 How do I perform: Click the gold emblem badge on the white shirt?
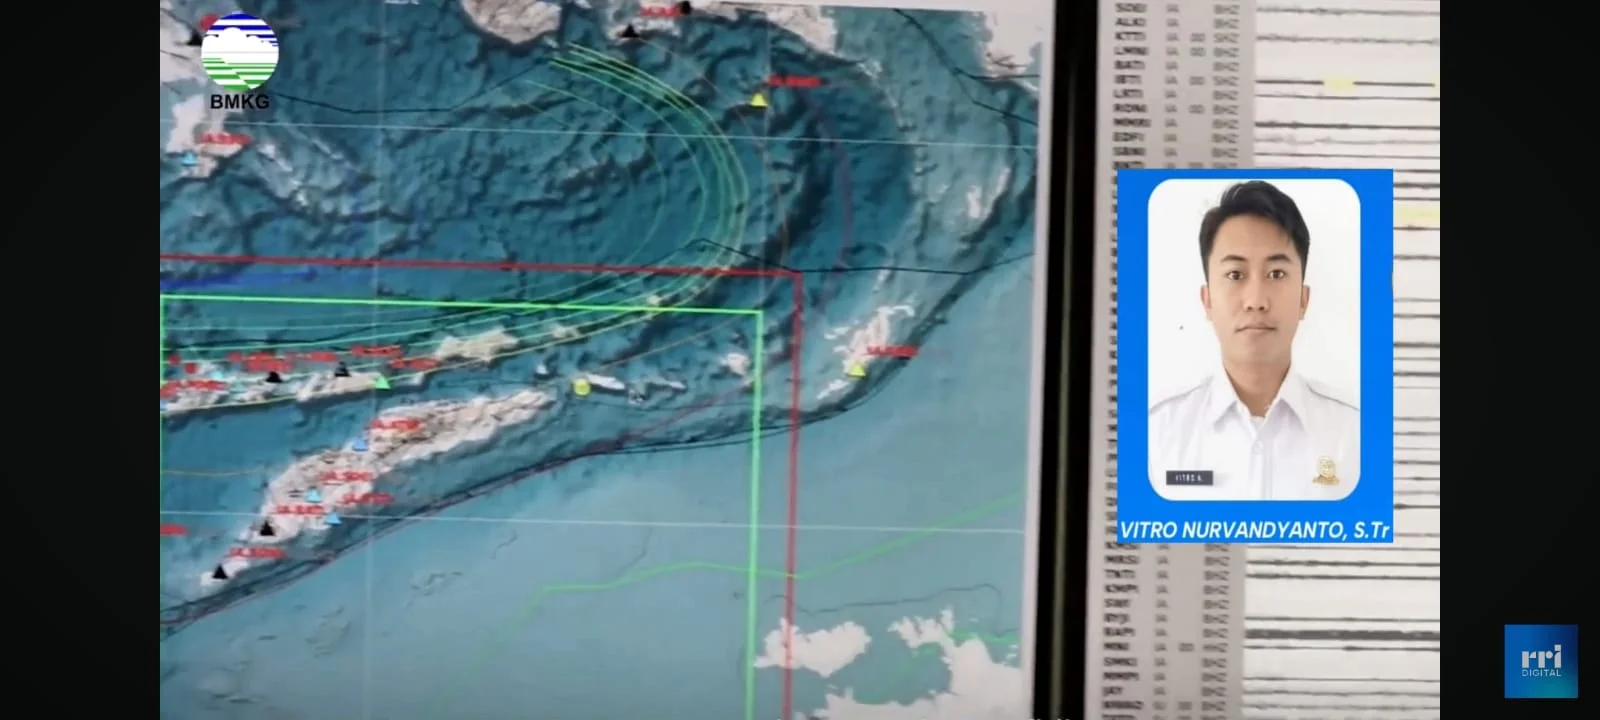click(x=1325, y=471)
